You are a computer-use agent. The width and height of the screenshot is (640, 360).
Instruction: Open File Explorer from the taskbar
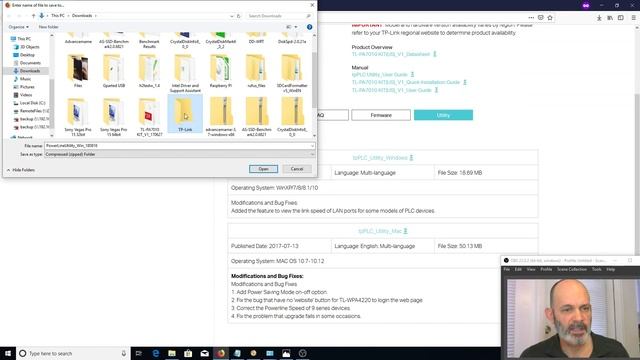click(x=172, y=353)
